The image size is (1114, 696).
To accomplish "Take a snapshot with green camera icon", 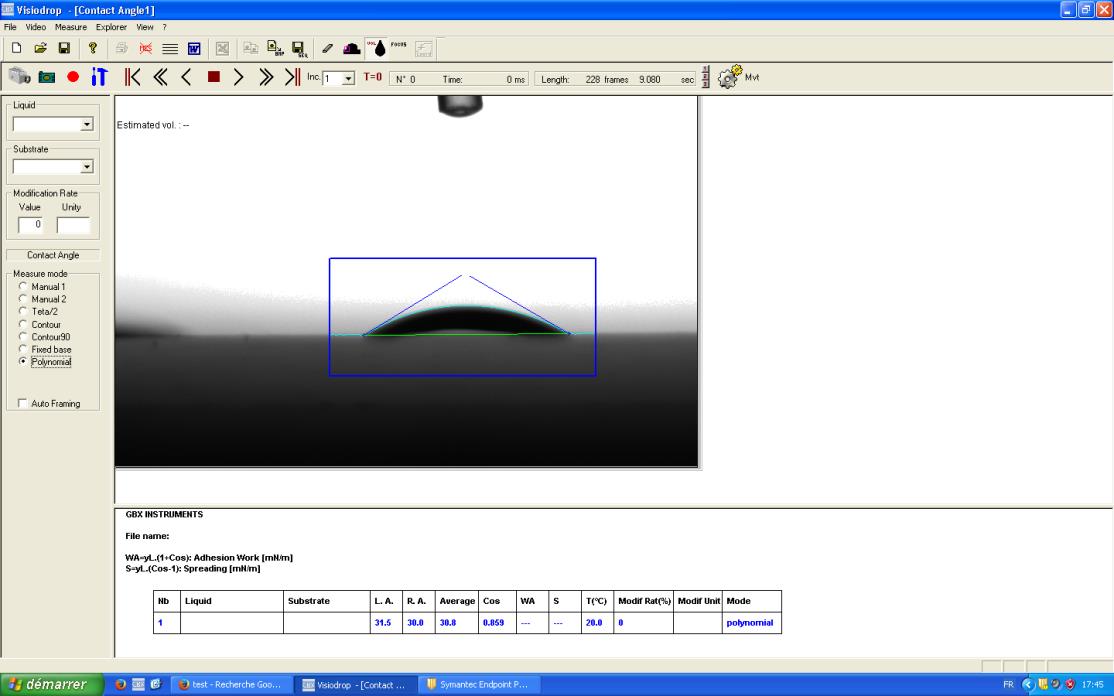I will [47, 77].
